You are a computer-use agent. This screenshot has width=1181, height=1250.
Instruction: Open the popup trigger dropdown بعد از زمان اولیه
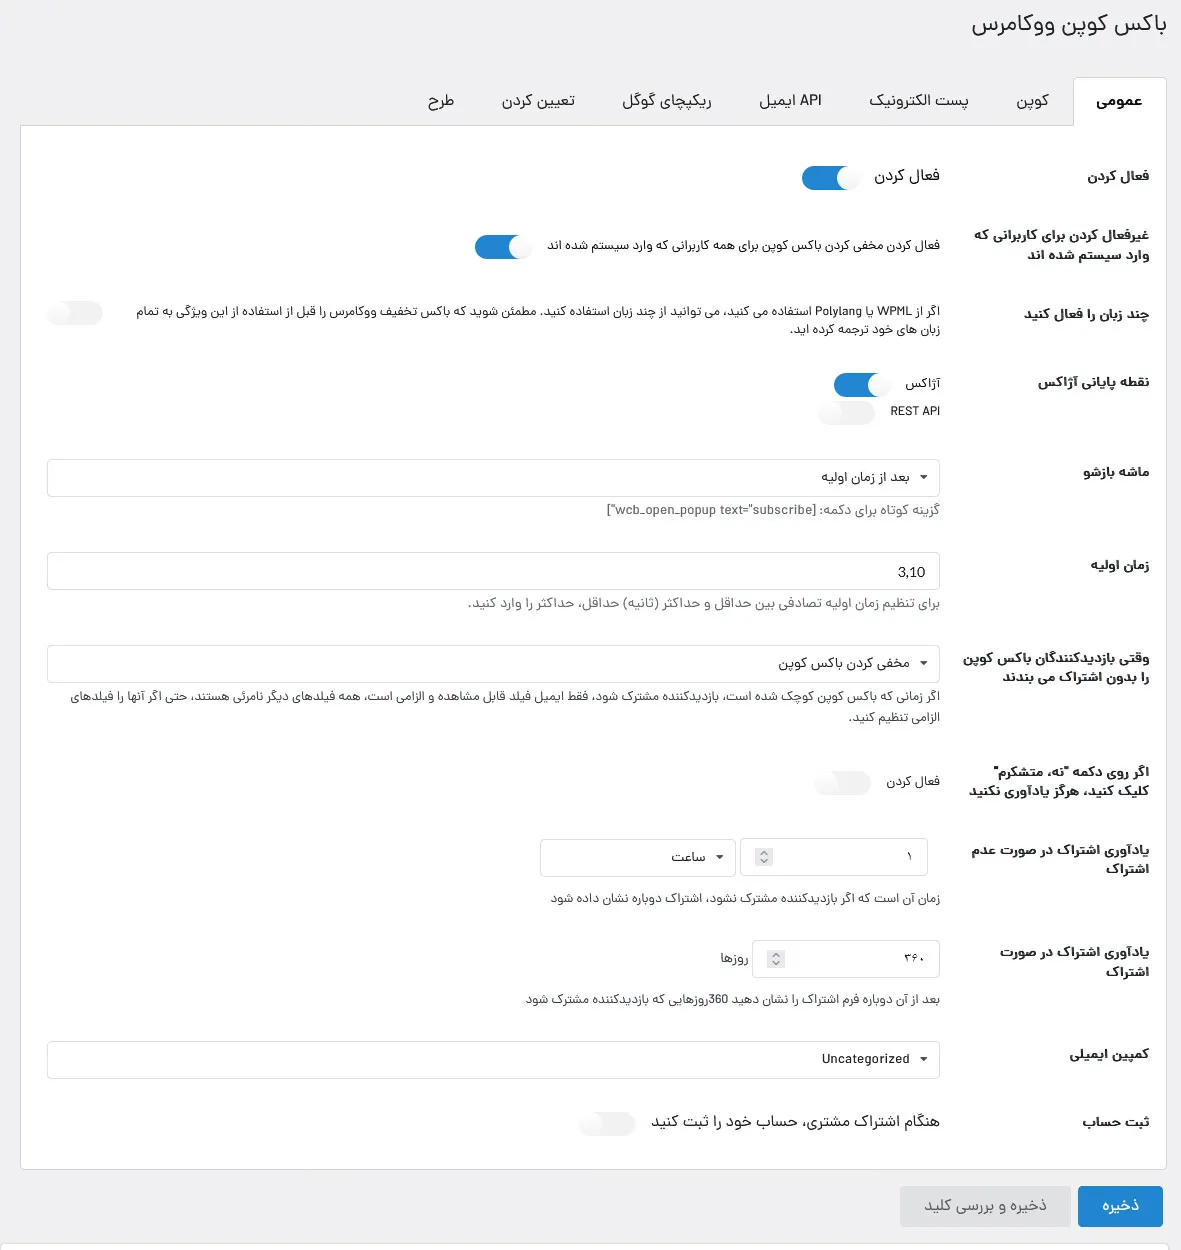click(493, 478)
